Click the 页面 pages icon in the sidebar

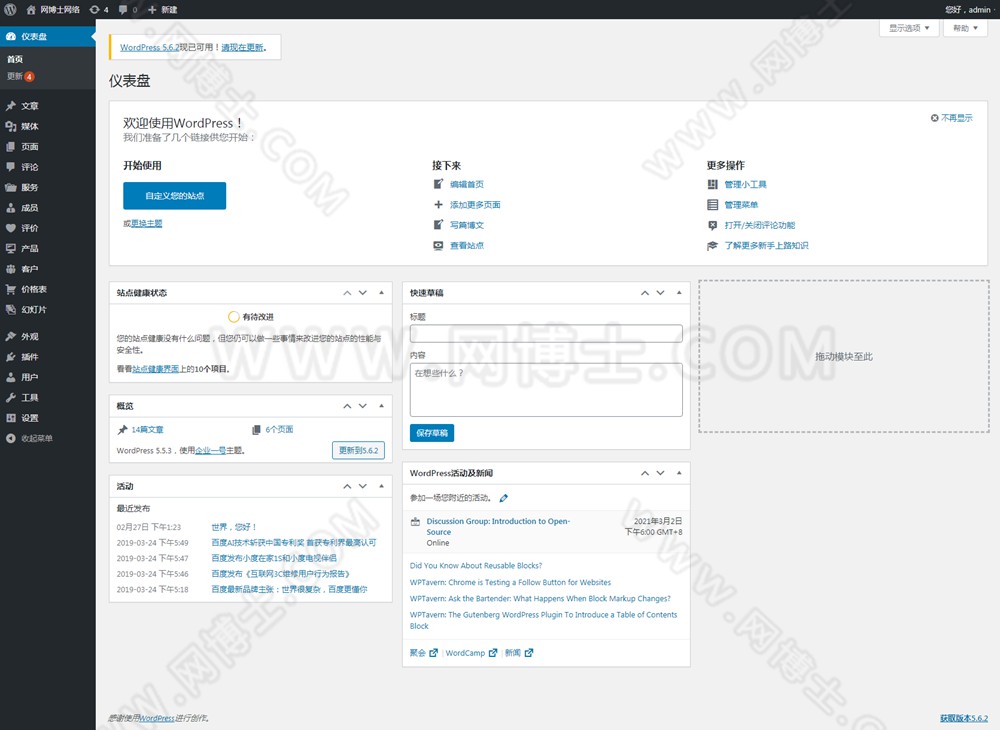click(11, 147)
